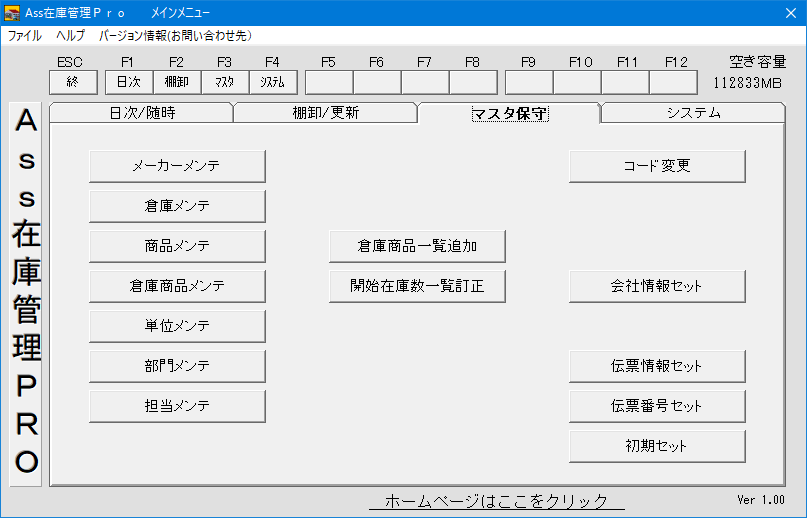Open メーカーメンテ maintenance screen
Image resolution: width=807 pixels, height=518 pixels.
click(x=177, y=166)
